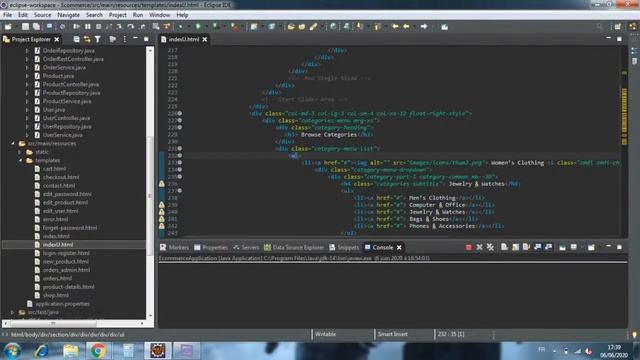Expand OrderRepository.java tree node
Screen dimensions: 640x360
click(x=27, y=51)
